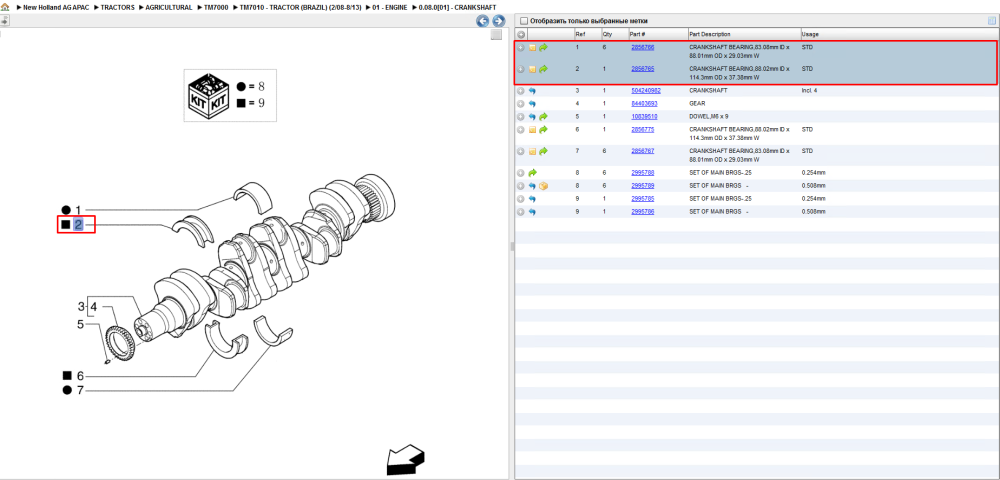Click the back navigation arrow
The height and width of the screenshot is (480, 1000).
[x=483, y=21]
